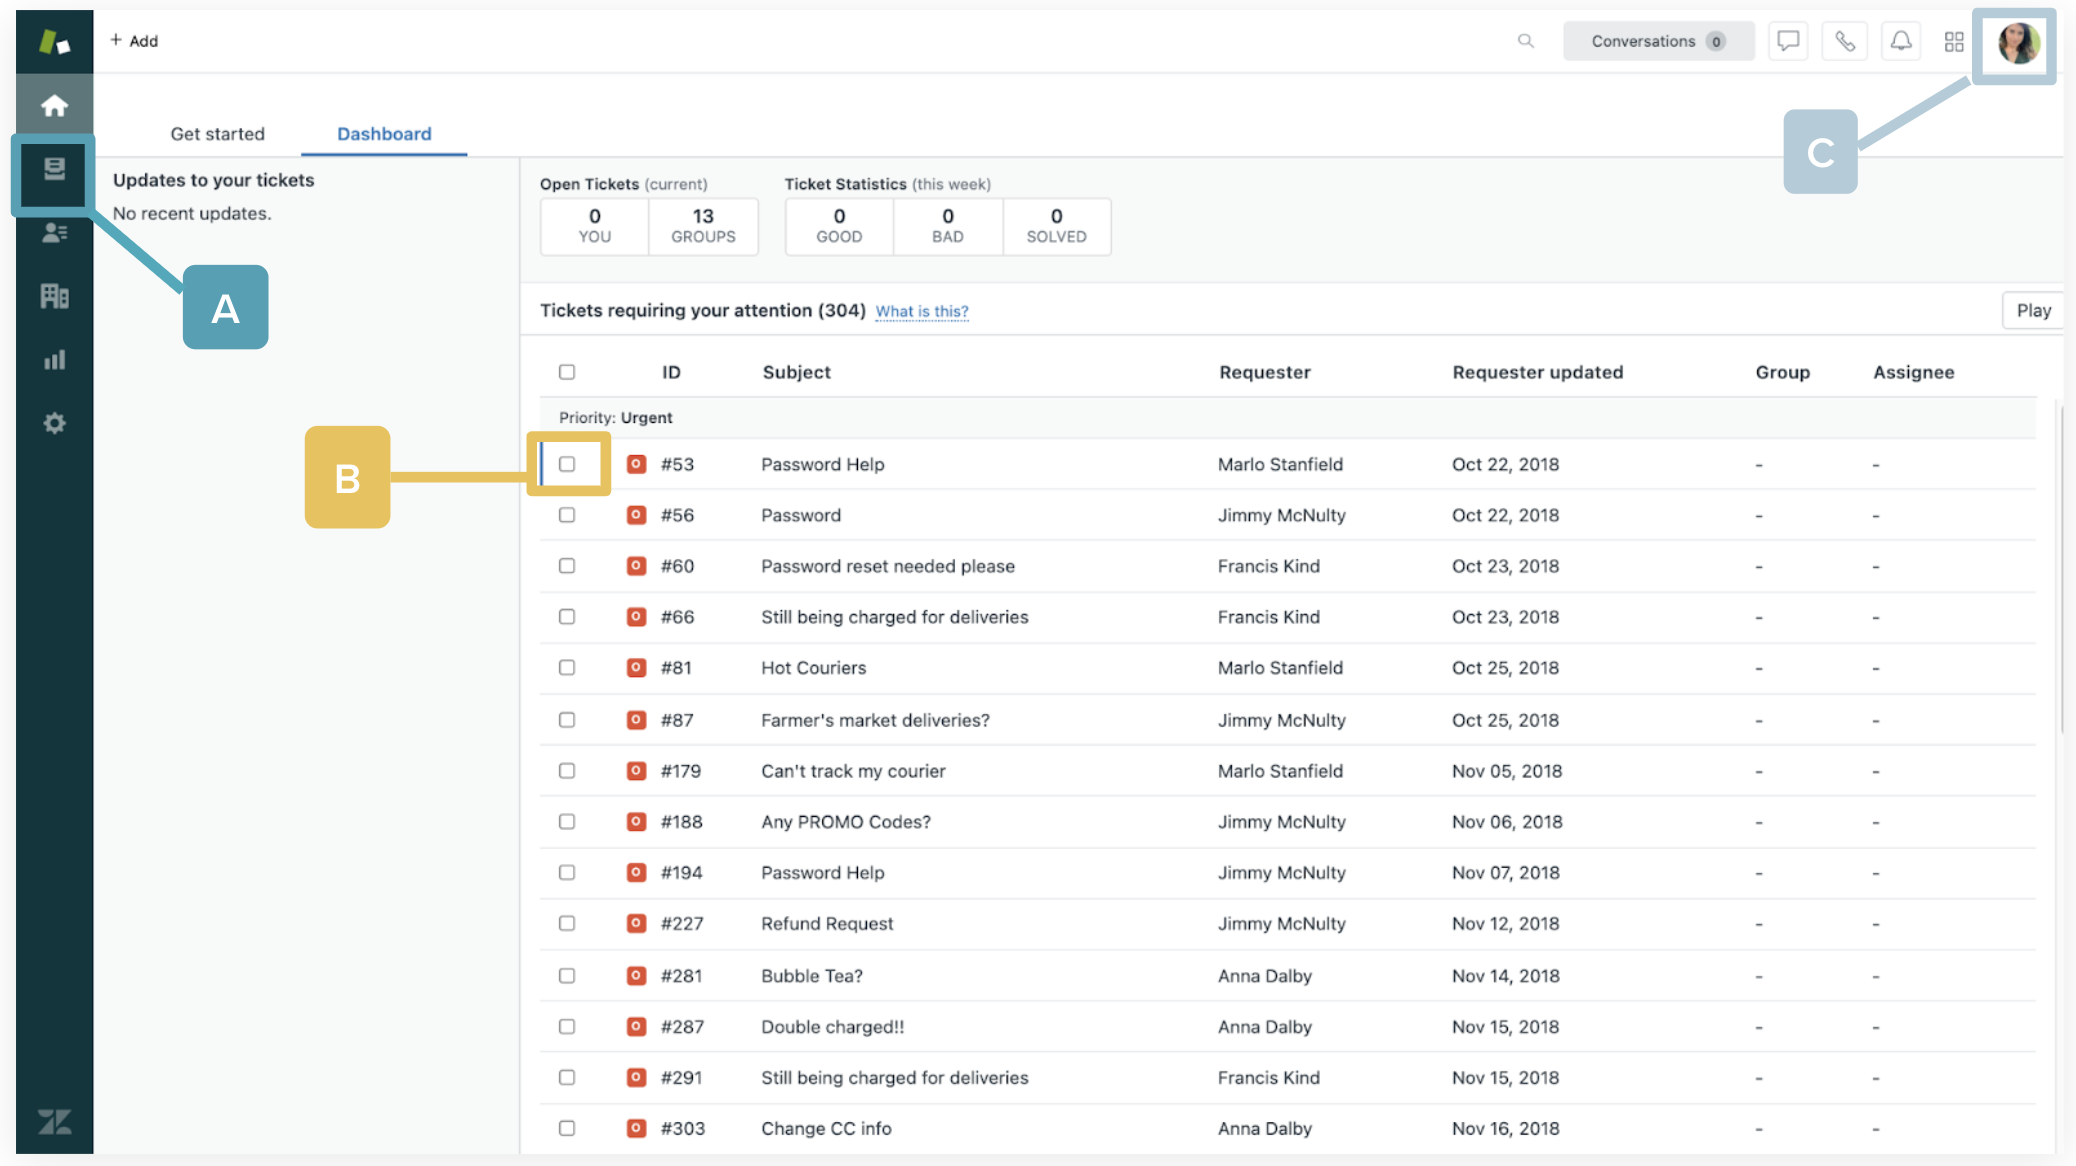Image resolution: width=2076 pixels, height=1166 pixels.
Task: Open the search icon in top bar
Action: (x=1526, y=41)
